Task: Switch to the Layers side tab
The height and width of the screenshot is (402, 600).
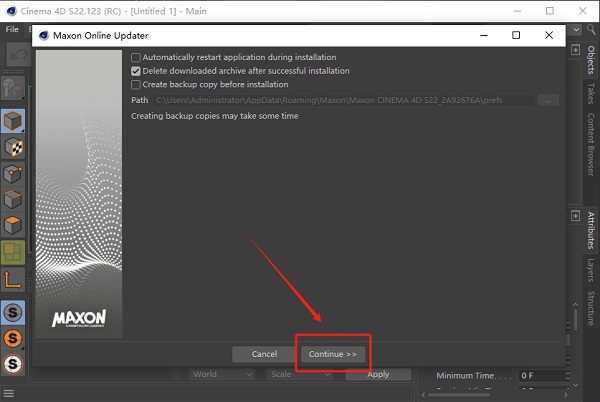Action: (591, 270)
